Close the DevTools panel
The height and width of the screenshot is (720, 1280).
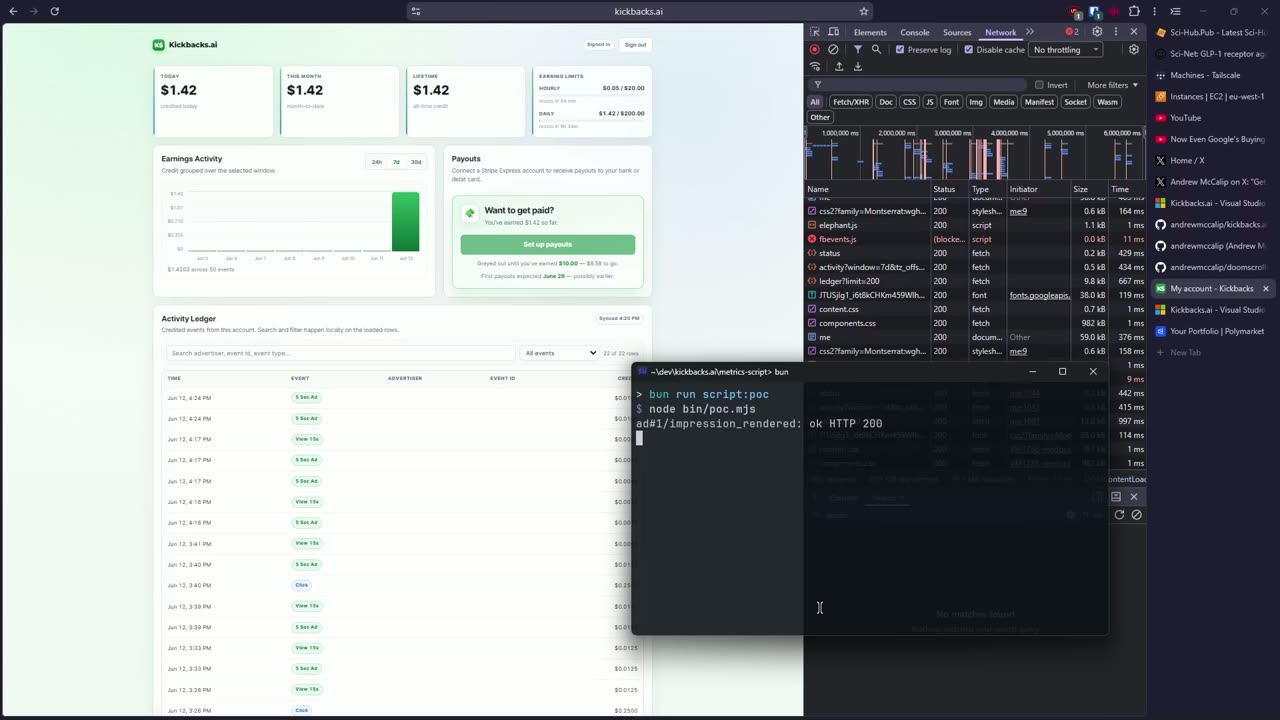pos(1134,32)
